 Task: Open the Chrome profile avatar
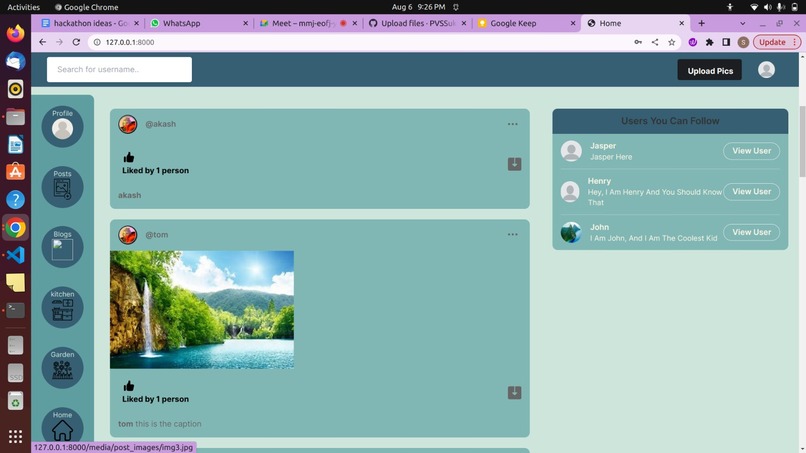pyautogui.click(x=743, y=42)
